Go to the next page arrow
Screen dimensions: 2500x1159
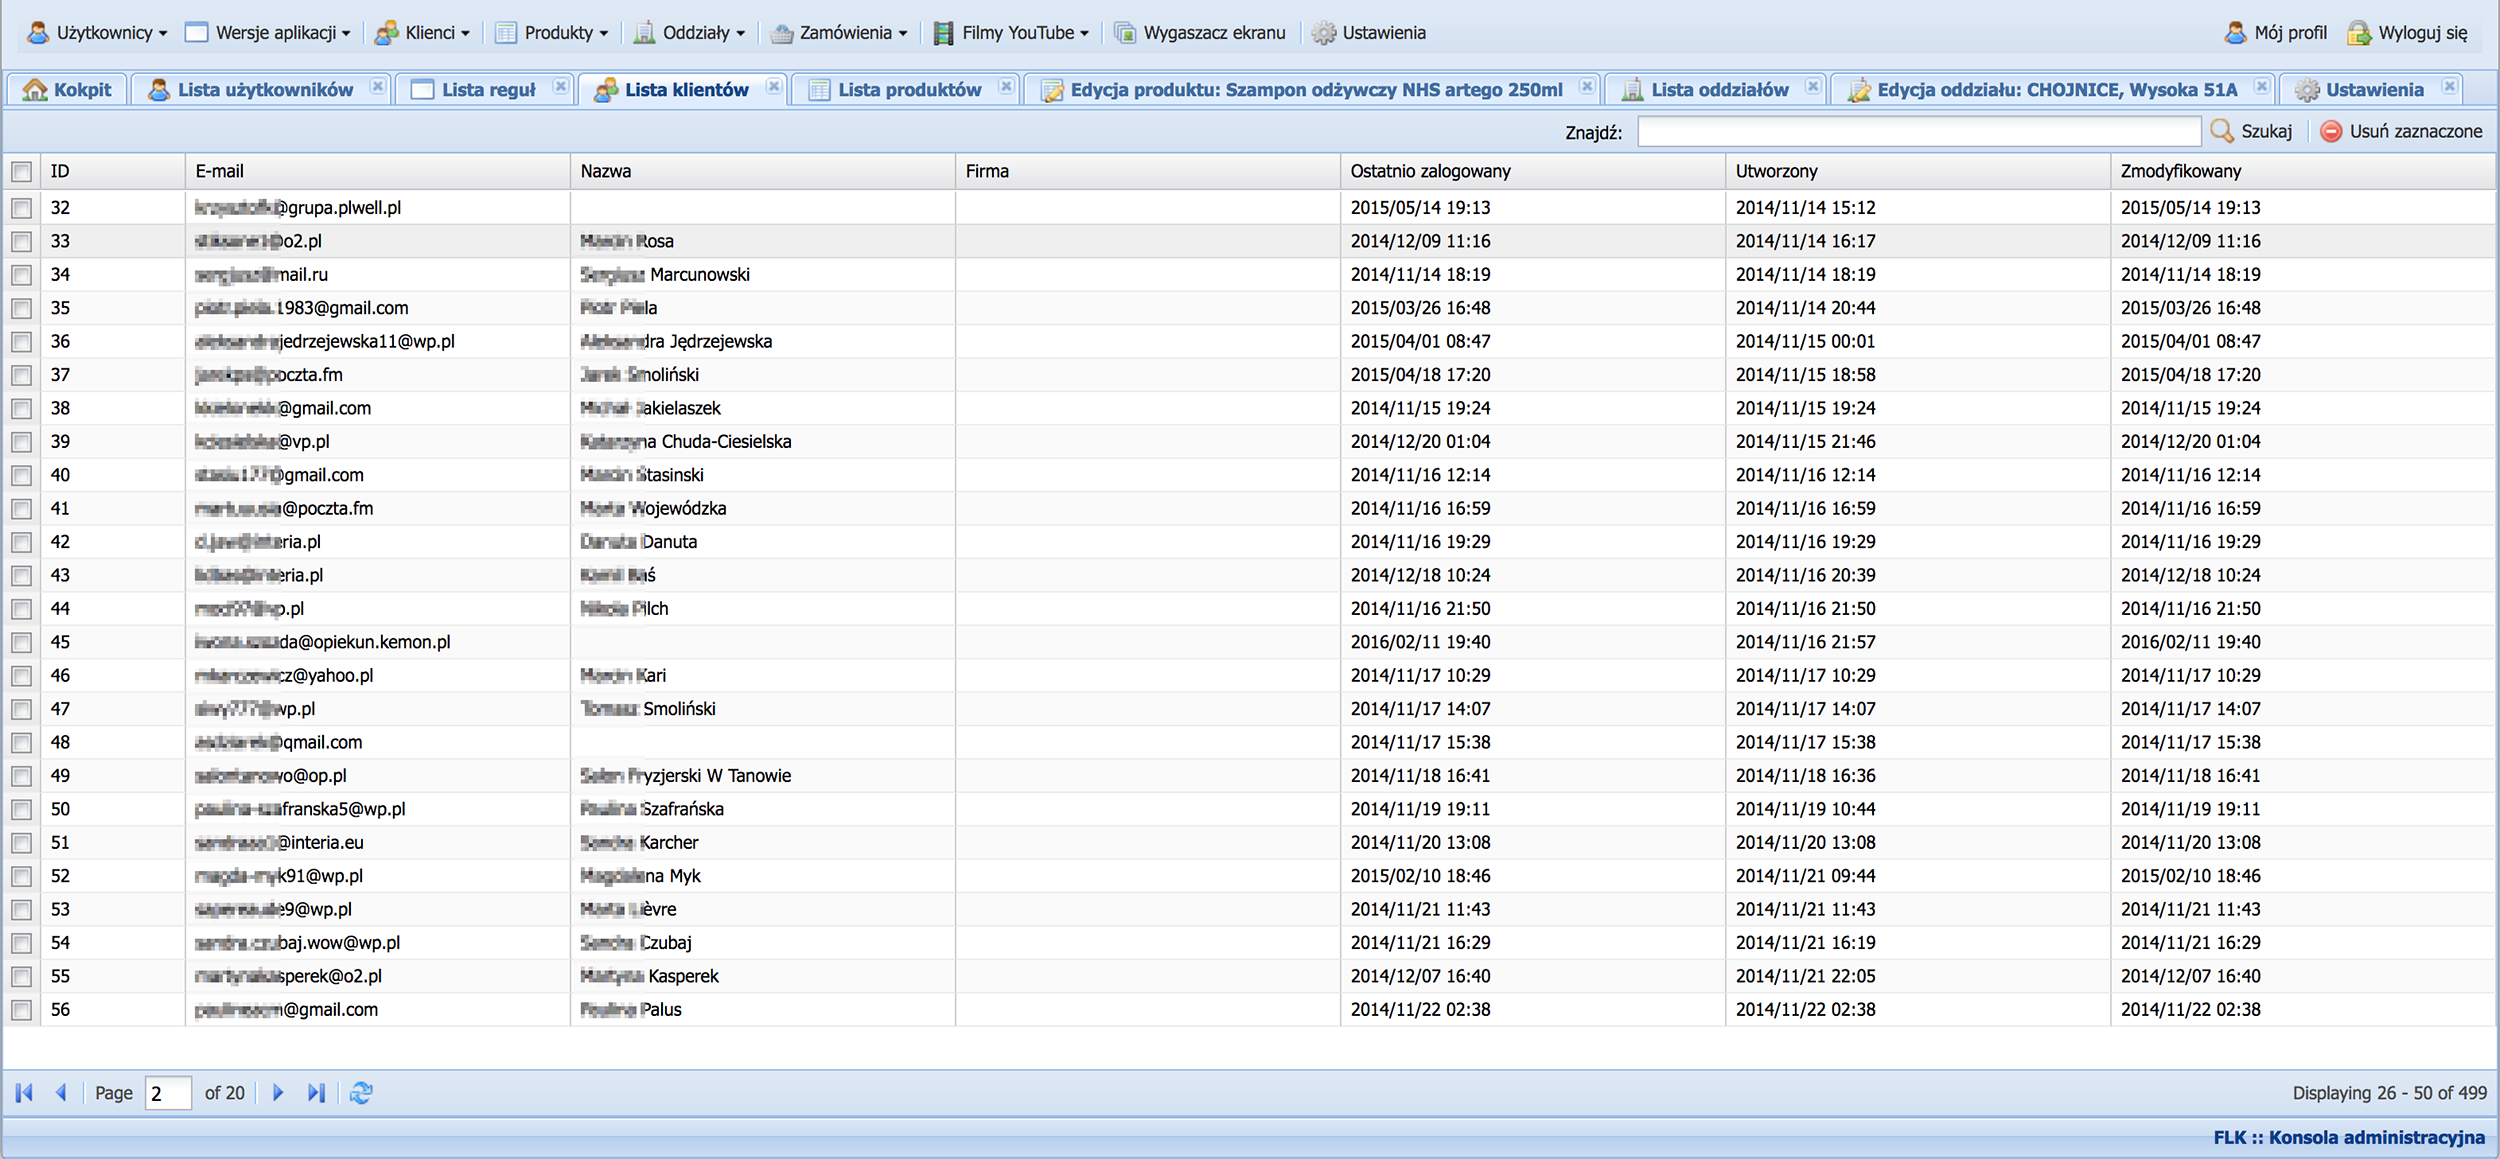click(278, 1093)
